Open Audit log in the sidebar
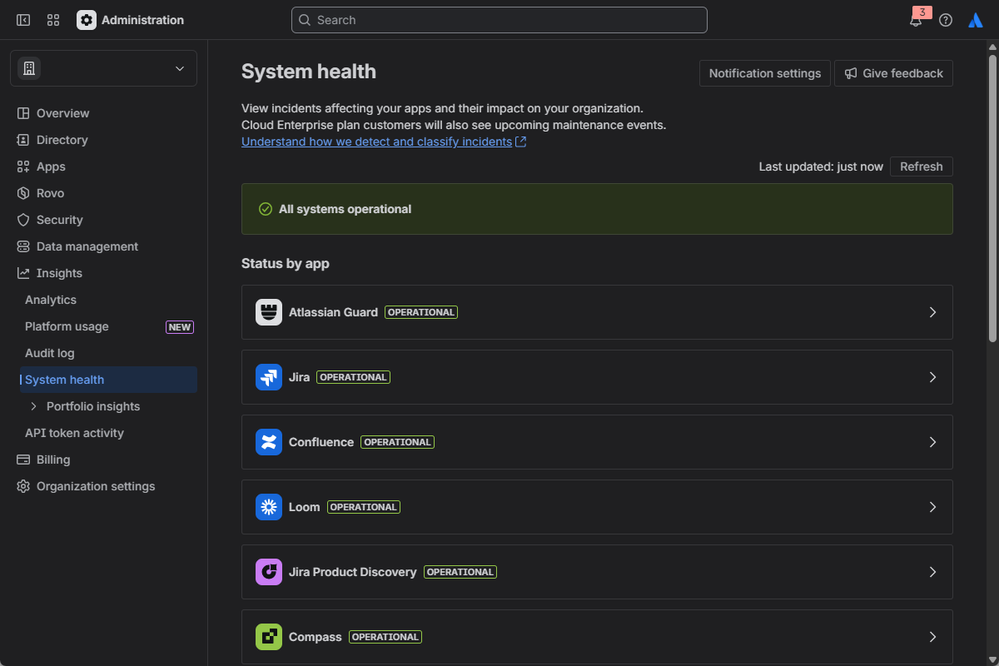Viewport: 999px width, 666px height. [108, 353]
